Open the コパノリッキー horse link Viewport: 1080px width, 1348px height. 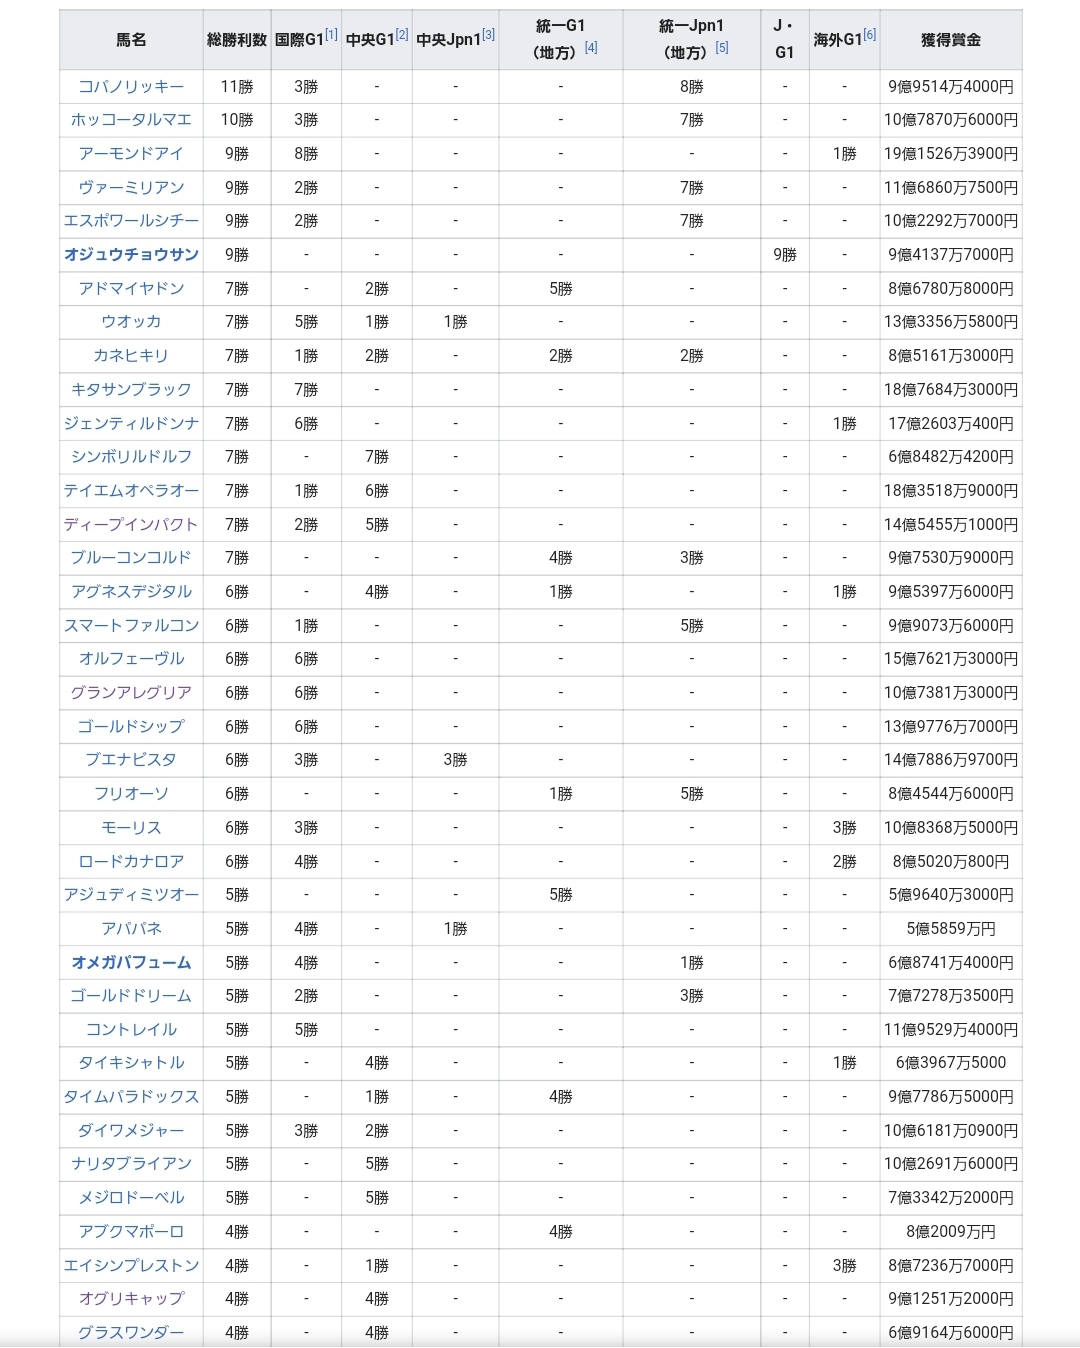click(131, 87)
